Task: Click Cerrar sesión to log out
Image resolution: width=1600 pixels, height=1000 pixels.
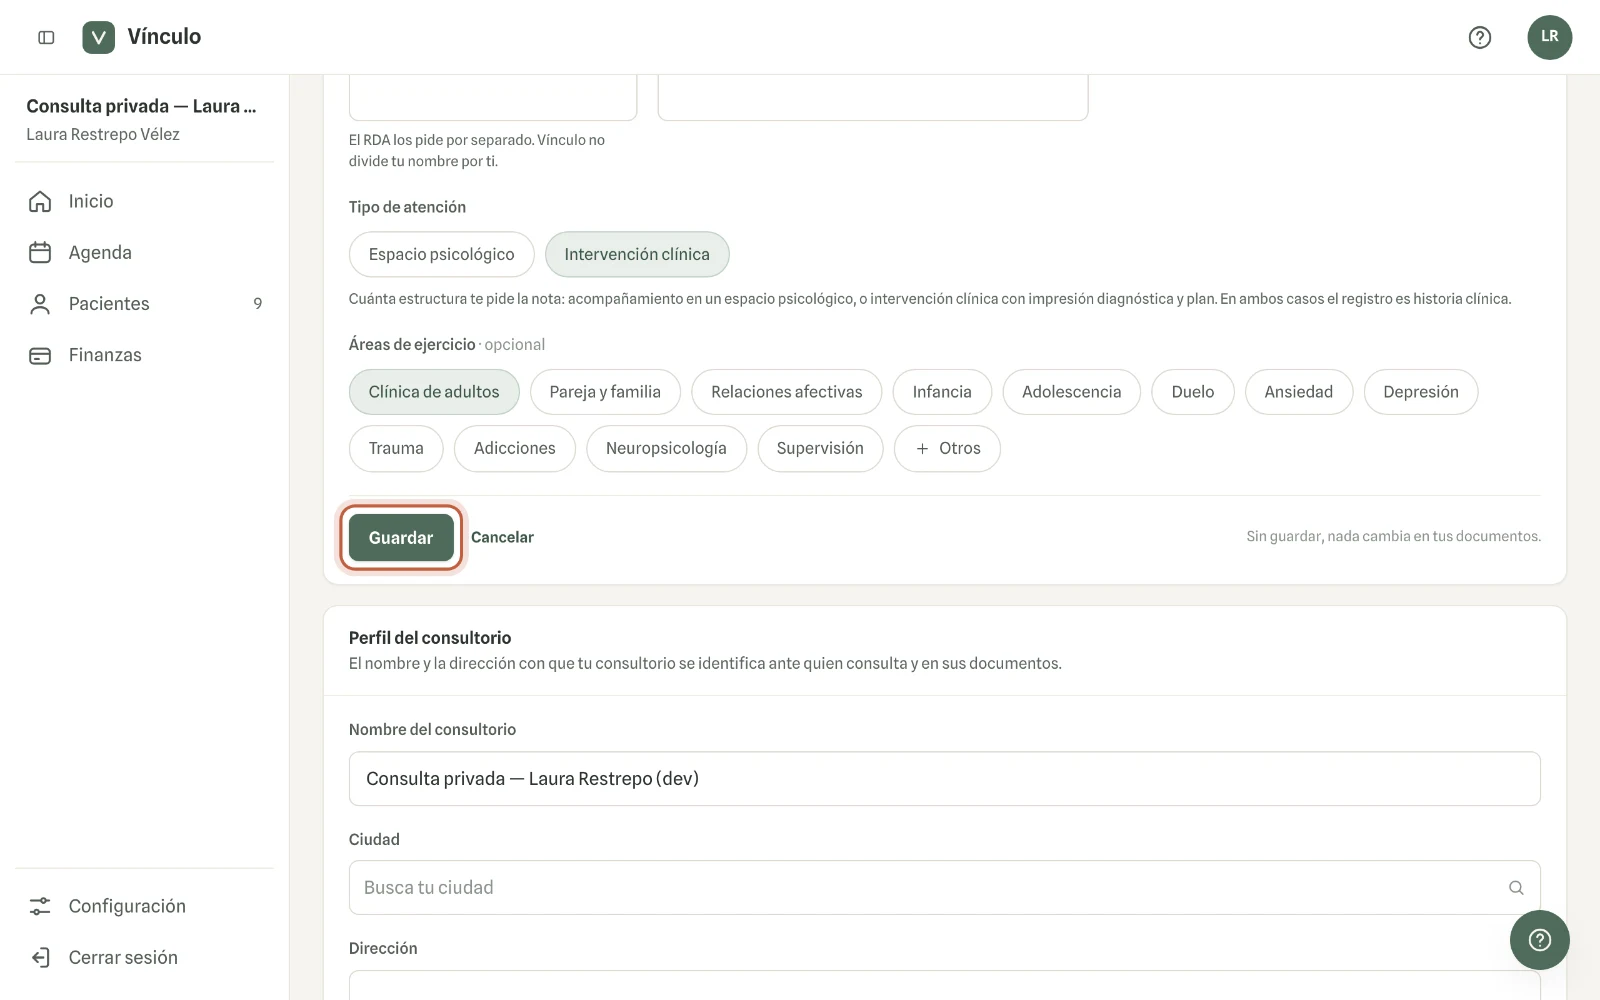Action: pyautogui.click(x=145, y=957)
